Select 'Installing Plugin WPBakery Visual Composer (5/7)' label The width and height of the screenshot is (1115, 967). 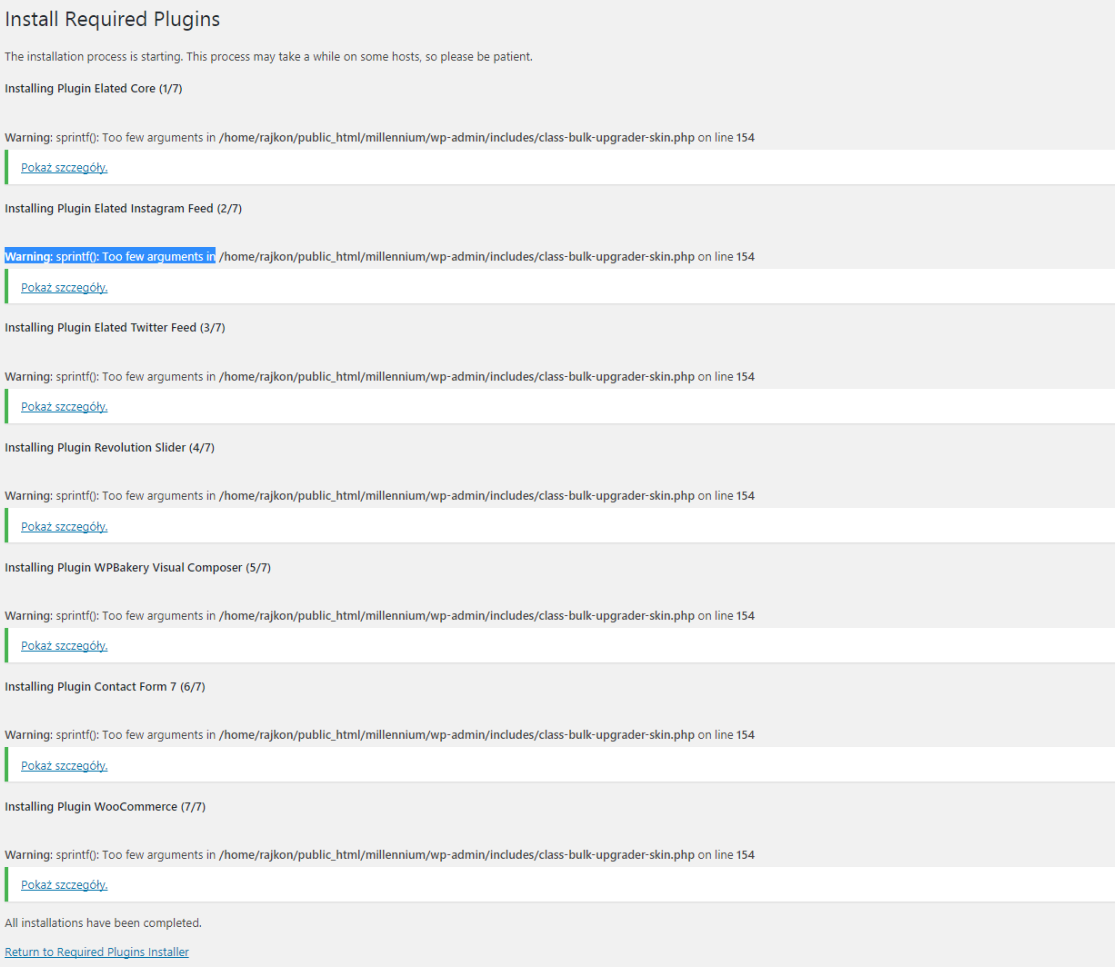137,567
